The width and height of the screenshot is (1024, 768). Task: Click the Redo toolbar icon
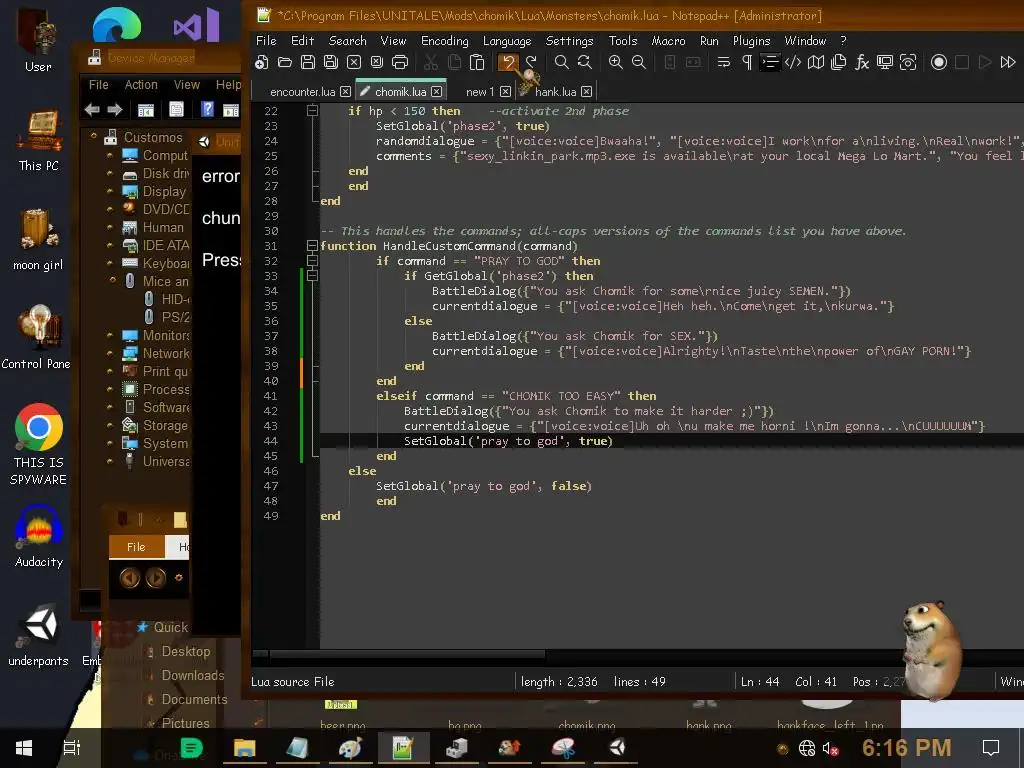(531, 62)
